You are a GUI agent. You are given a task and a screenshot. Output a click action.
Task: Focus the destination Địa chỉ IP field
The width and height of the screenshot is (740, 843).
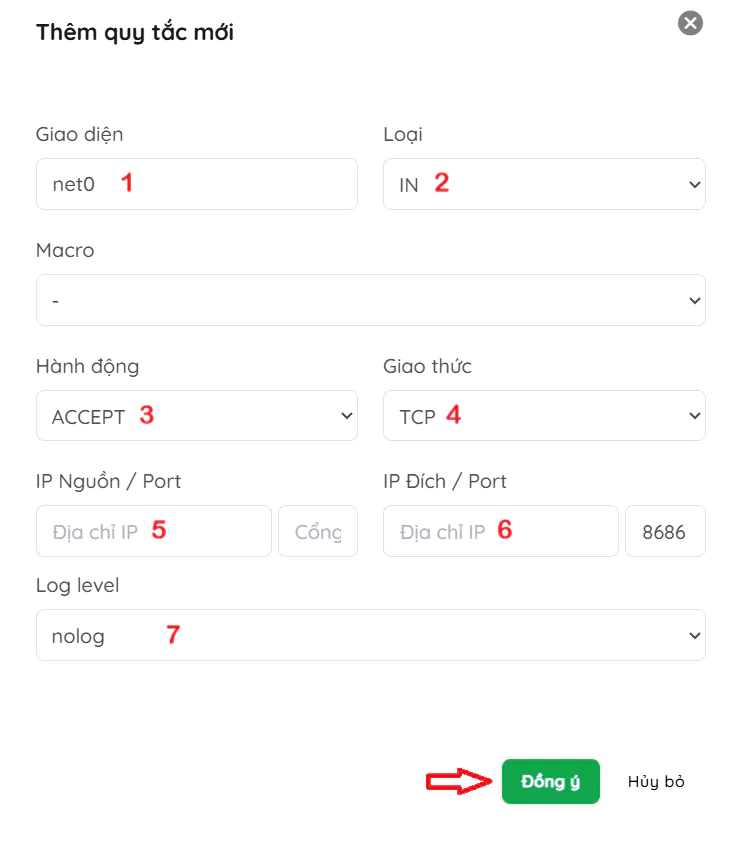click(500, 531)
